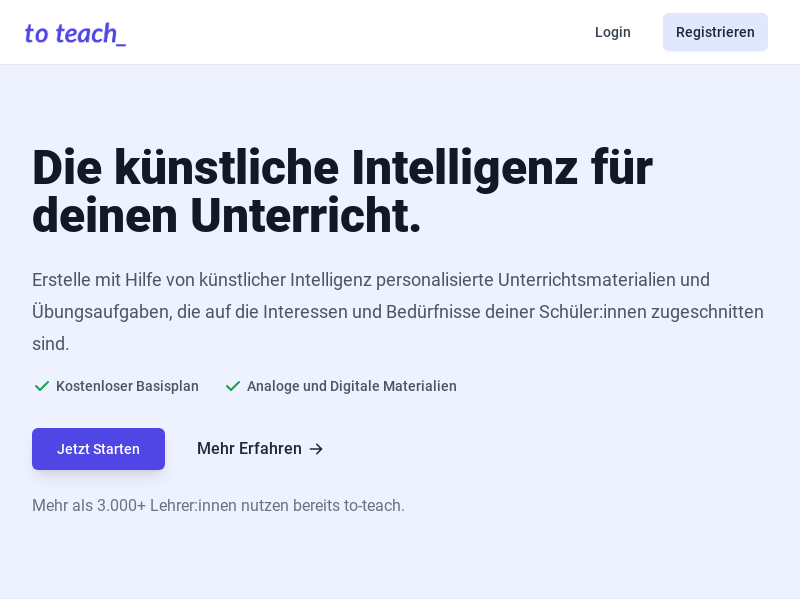Click the Registrieren button
800x600 pixels.
click(x=715, y=32)
